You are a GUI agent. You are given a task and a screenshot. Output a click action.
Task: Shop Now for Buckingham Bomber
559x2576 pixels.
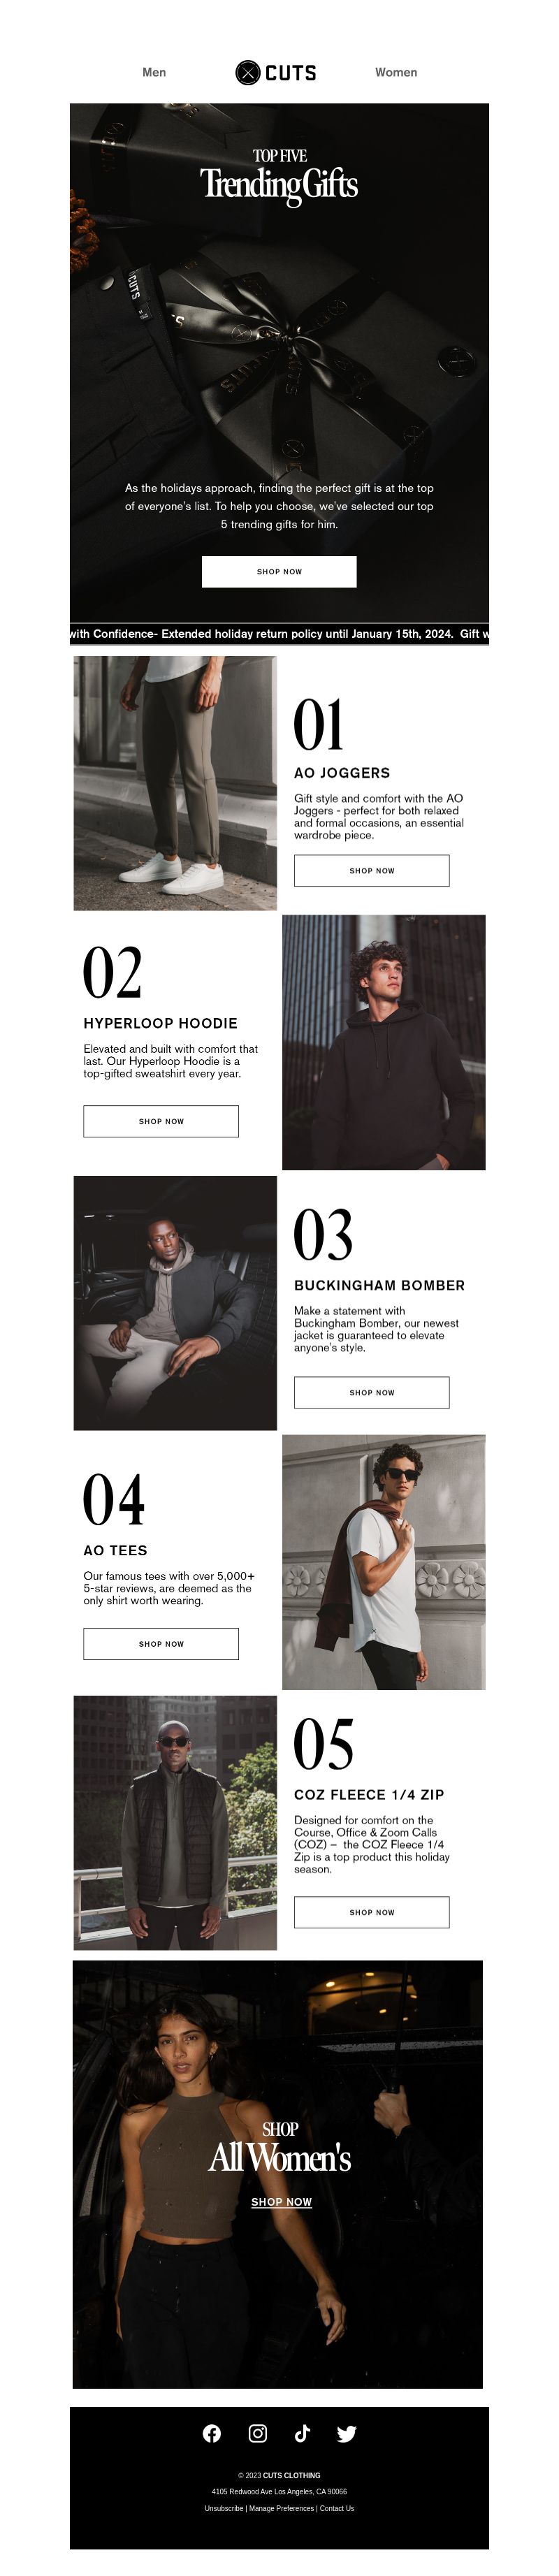(x=372, y=1392)
